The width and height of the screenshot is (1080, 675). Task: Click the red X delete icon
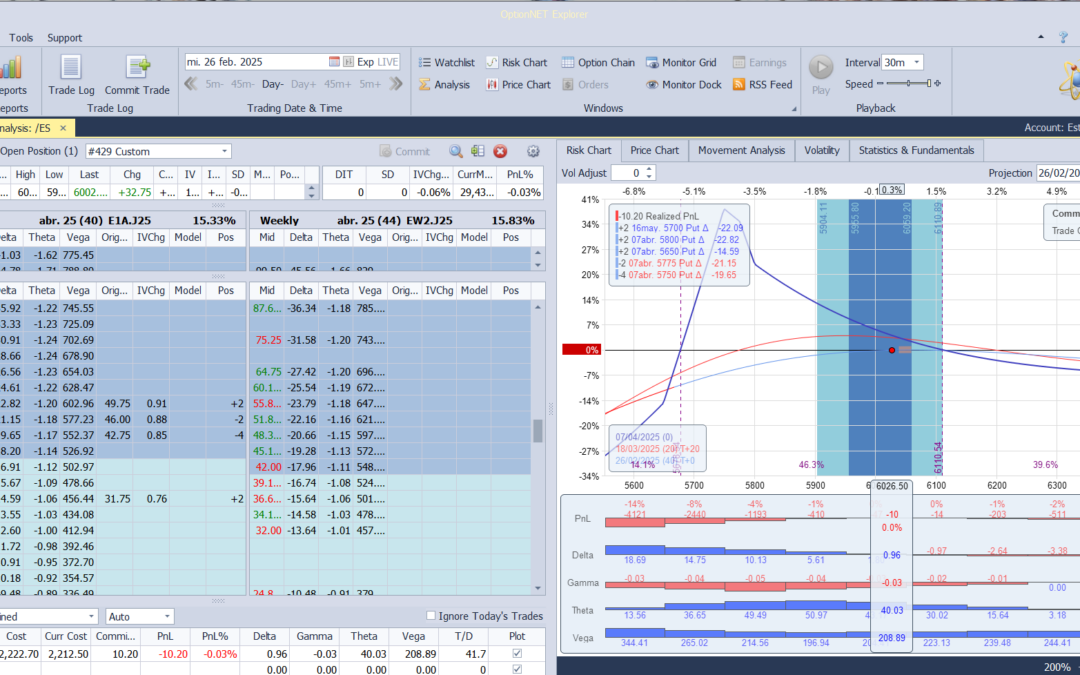[500, 152]
